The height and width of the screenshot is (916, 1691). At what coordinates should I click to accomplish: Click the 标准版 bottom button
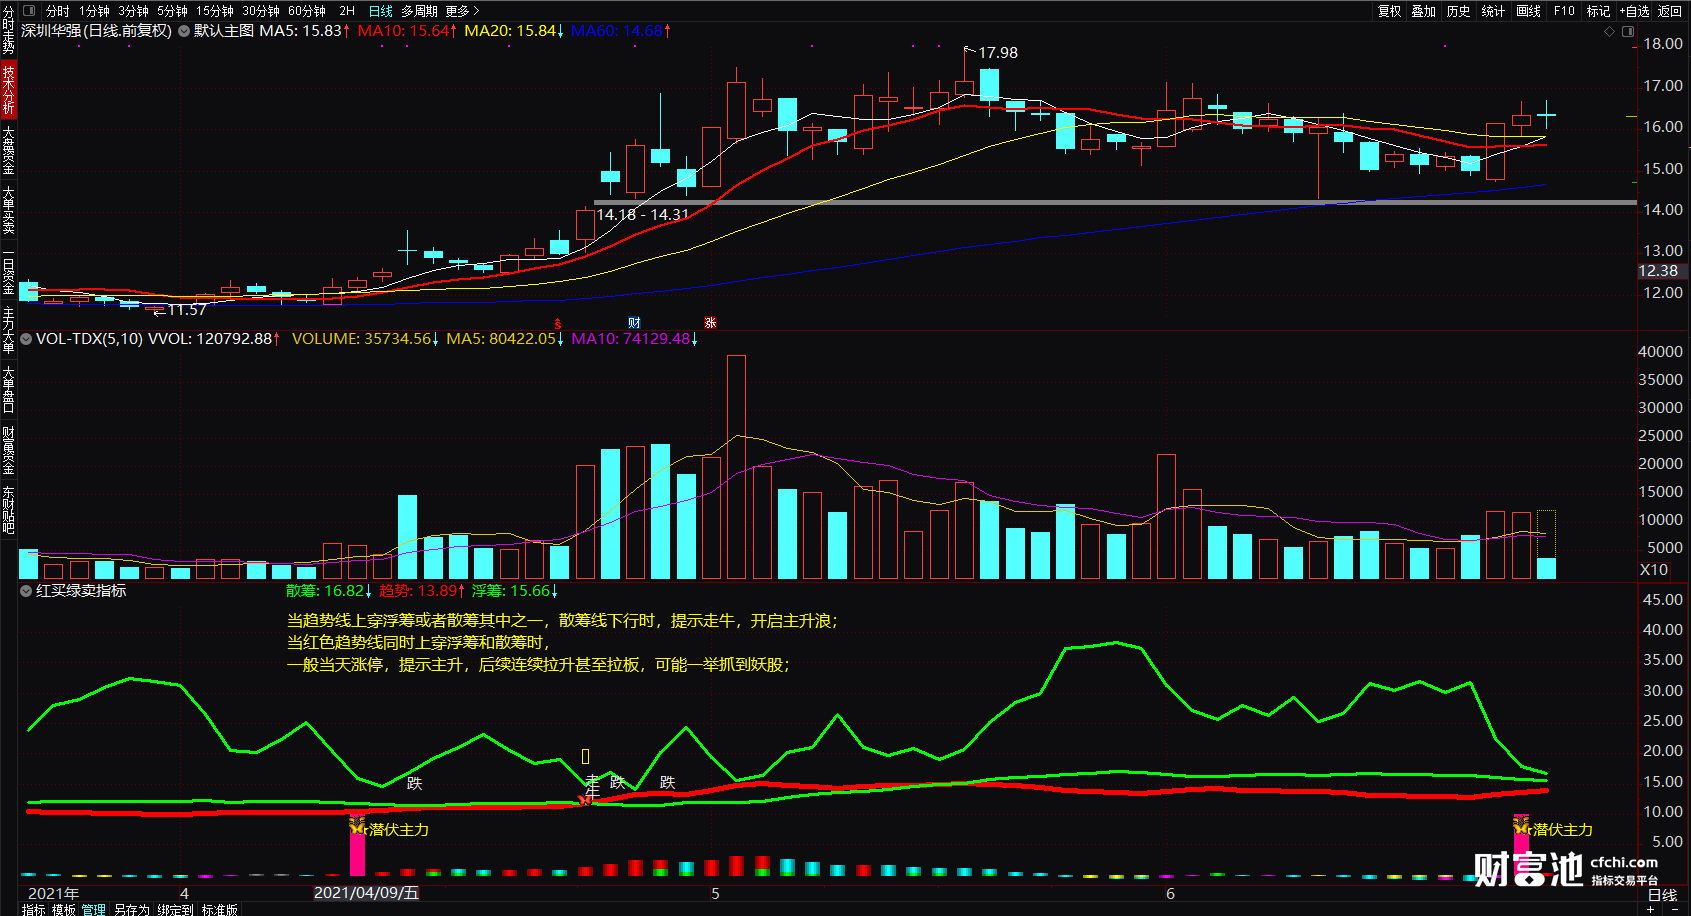tap(219, 910)
